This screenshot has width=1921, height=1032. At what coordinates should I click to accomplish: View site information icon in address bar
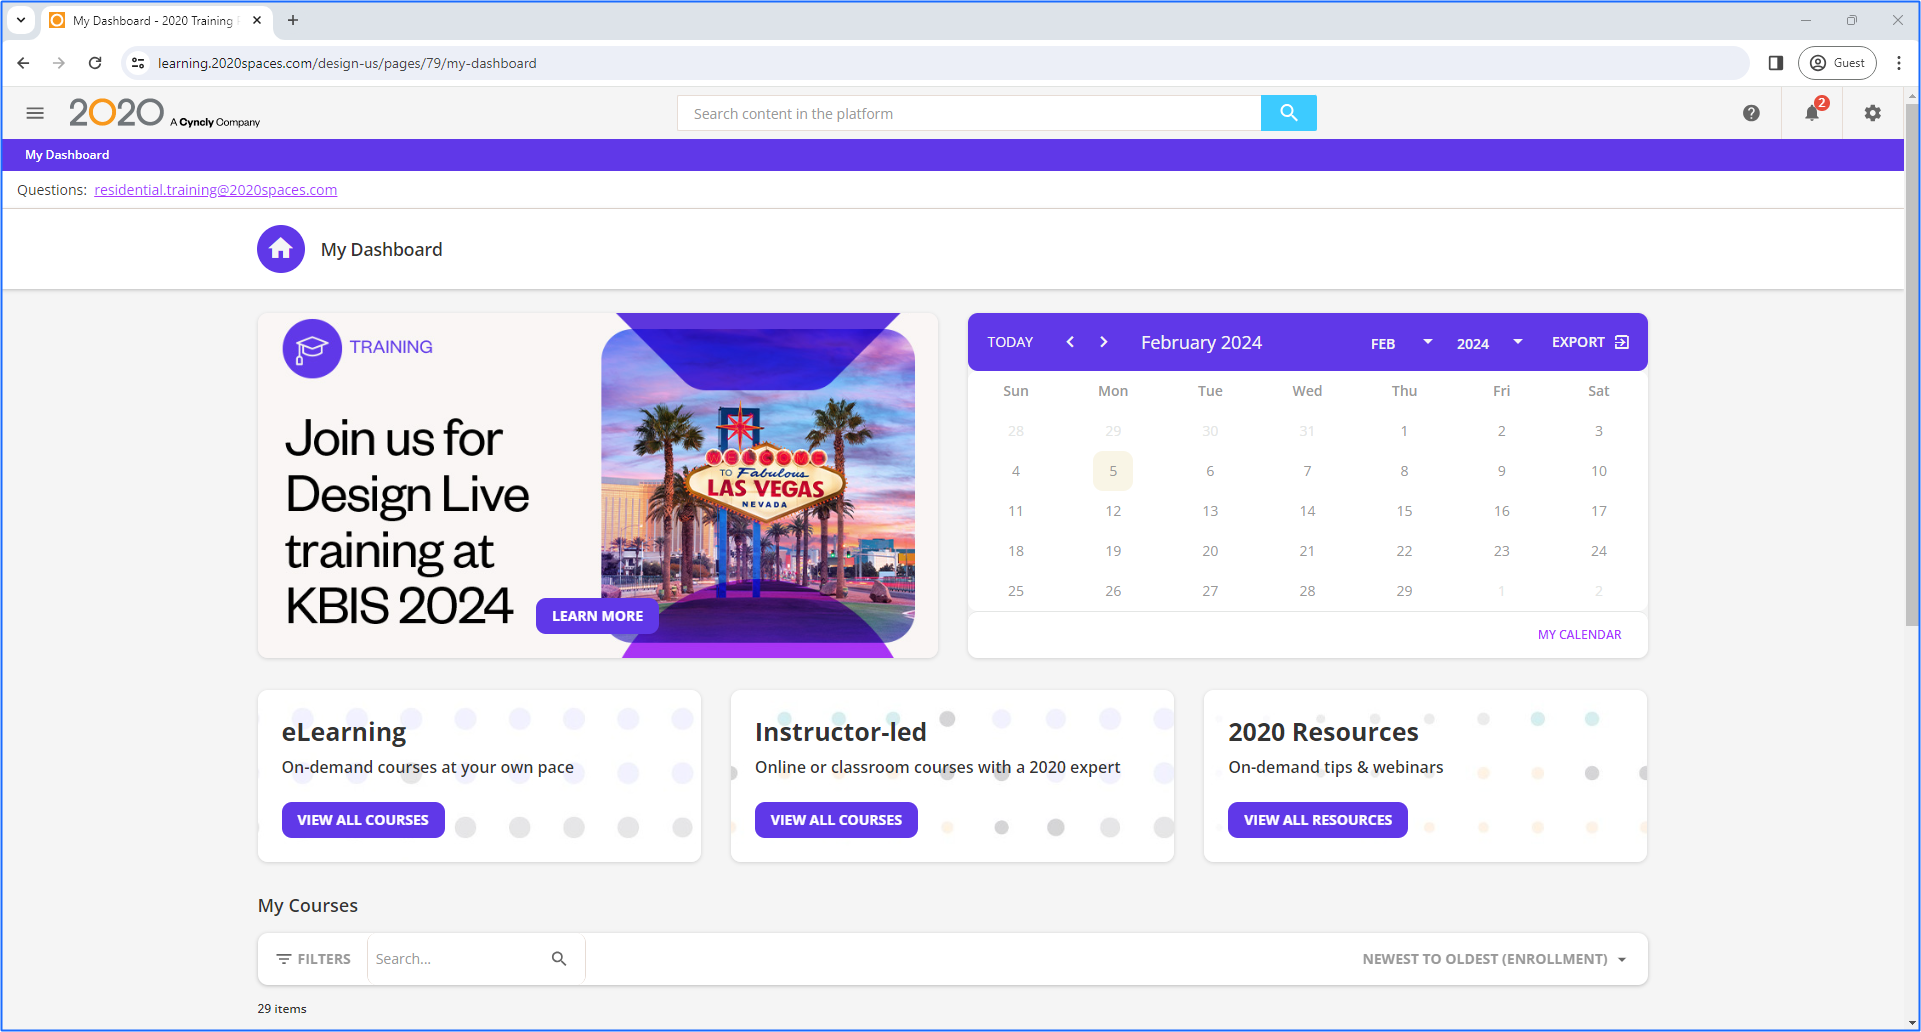point(138,63)
